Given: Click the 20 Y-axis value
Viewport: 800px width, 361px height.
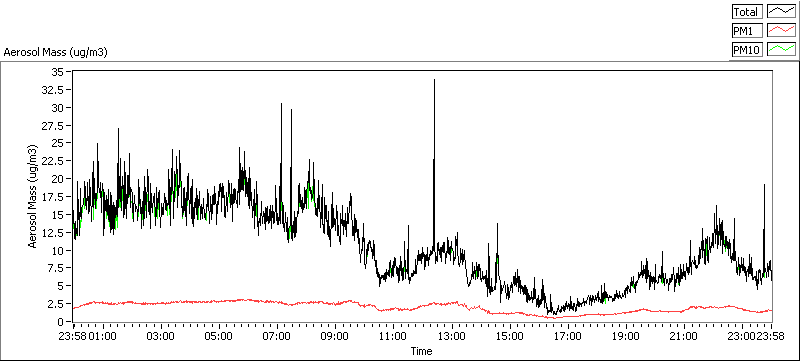Looking at the screenshot, I should (x=58, y=179).
